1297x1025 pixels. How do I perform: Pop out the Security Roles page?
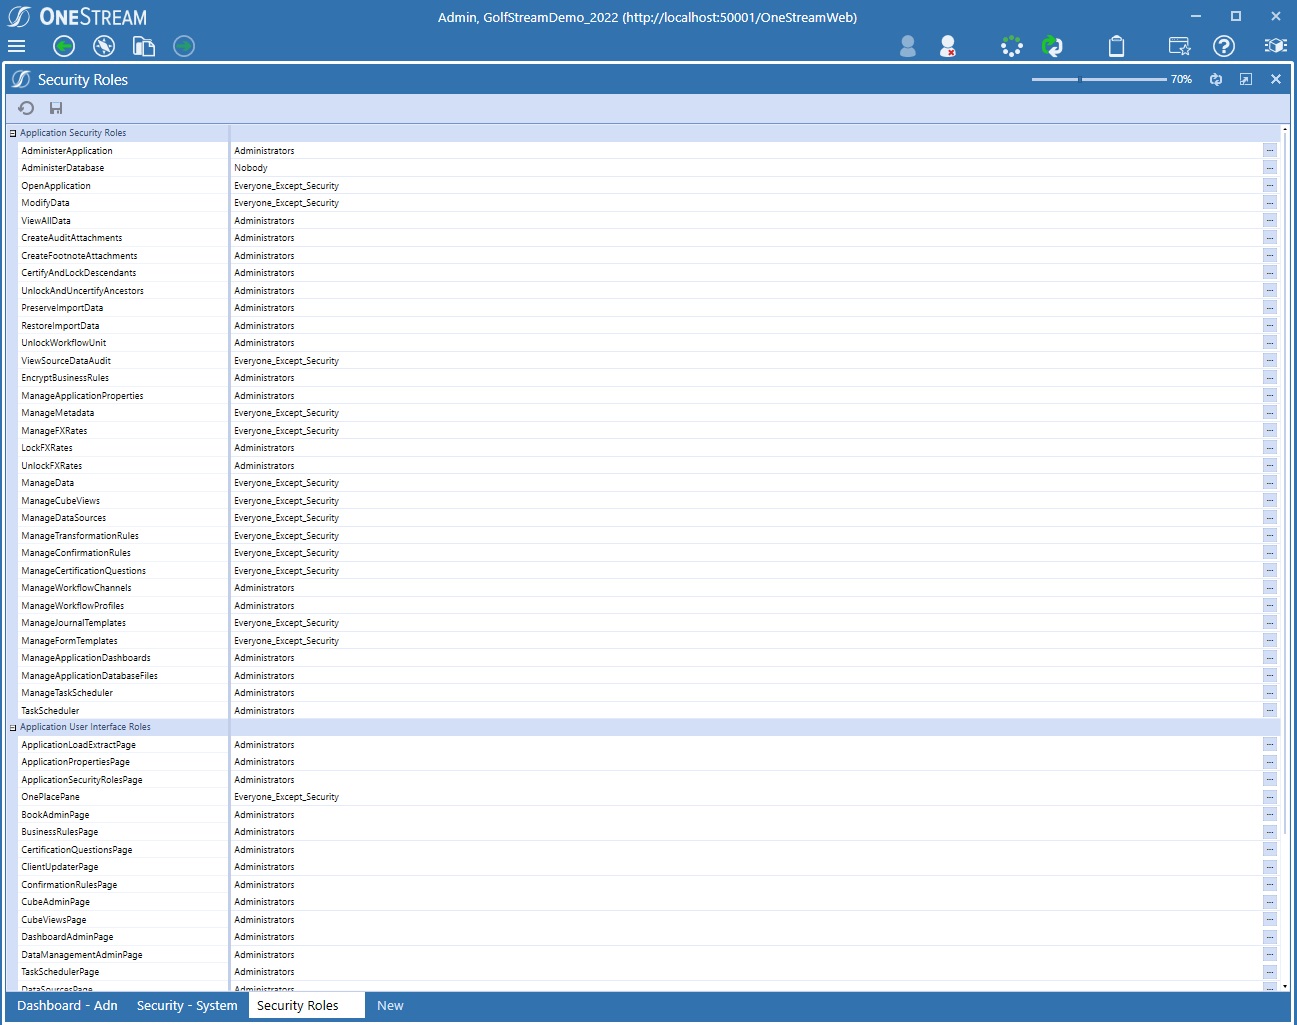[1246, 79]
